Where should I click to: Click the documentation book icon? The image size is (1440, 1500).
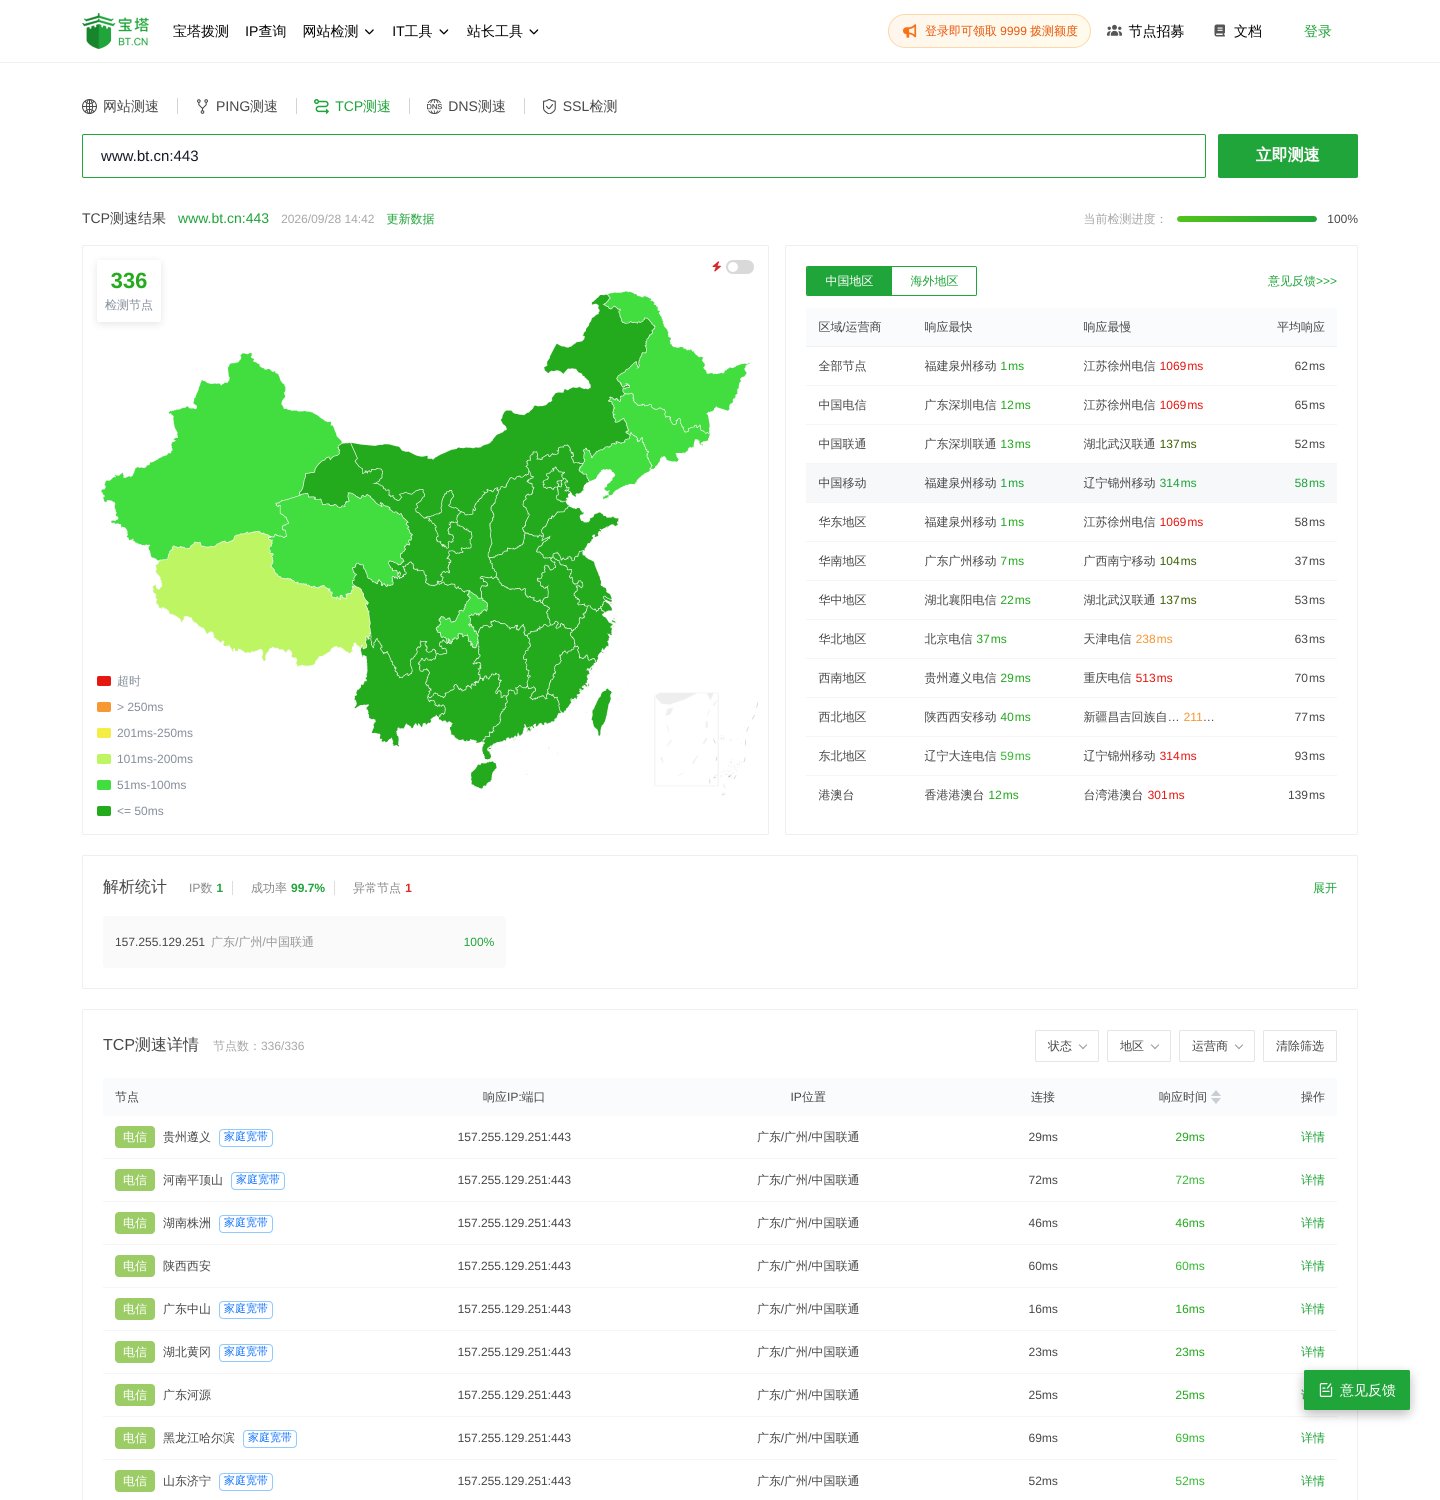point(1220,31)
